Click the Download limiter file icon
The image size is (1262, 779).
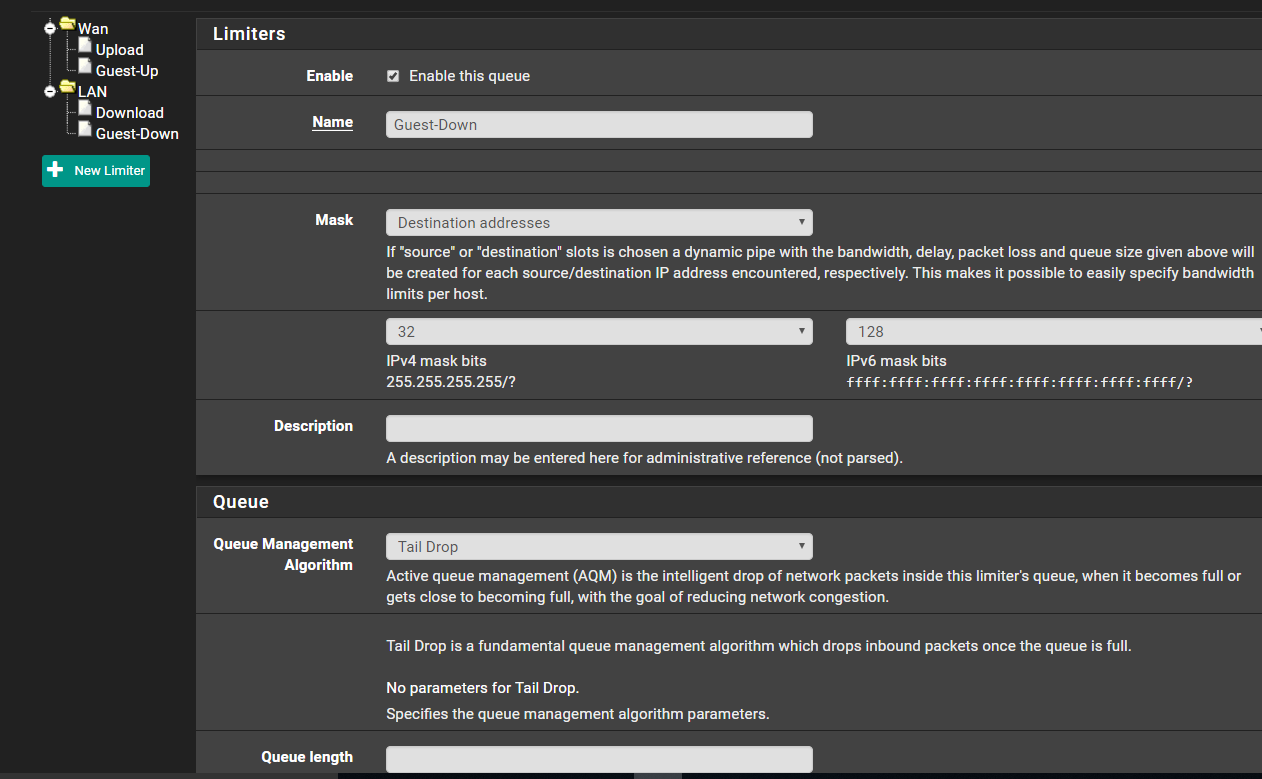(85, 109)
